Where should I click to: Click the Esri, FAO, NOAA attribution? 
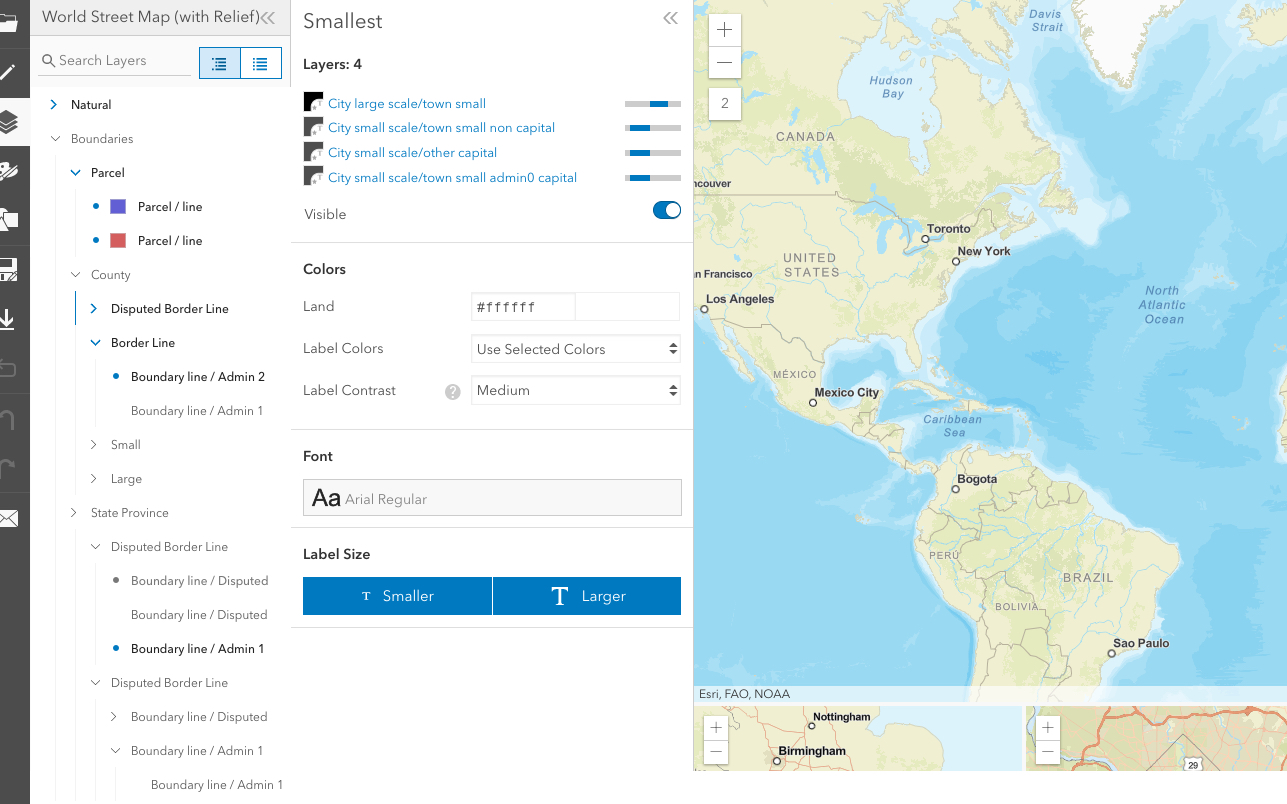[x=744, y=694]
